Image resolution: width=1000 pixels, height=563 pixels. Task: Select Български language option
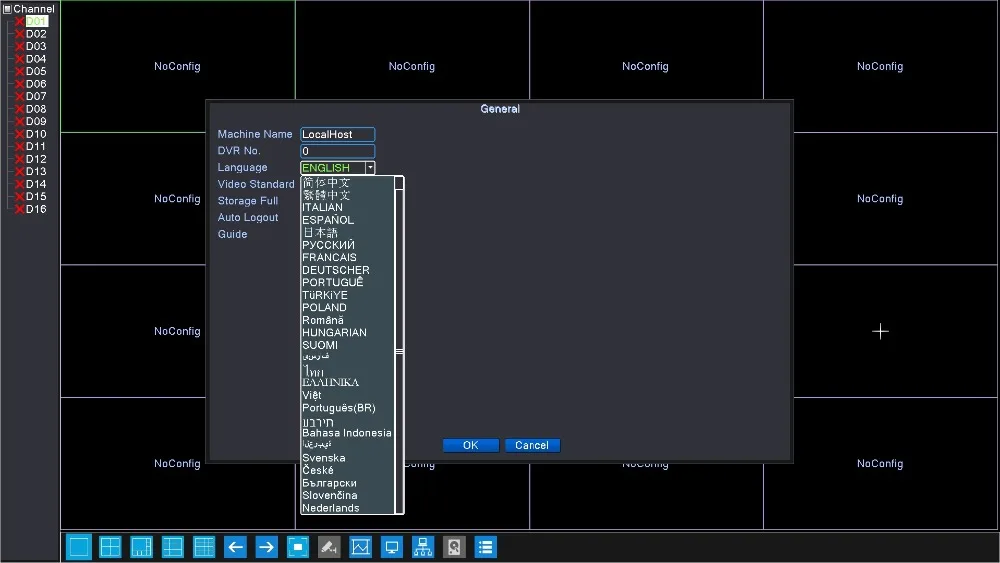click(x=329, y=483)
